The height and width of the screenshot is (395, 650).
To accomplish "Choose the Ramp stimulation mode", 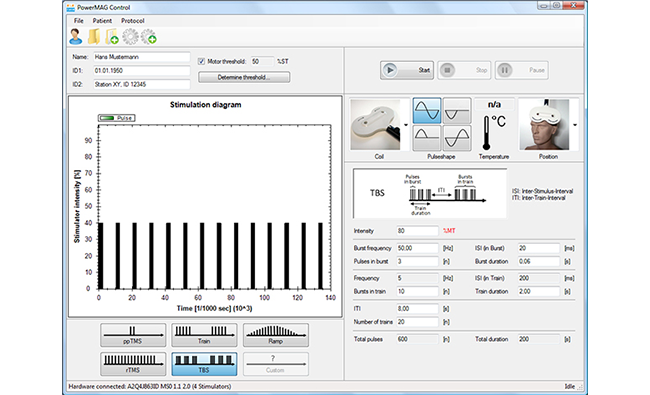I will tap(276, 335).
